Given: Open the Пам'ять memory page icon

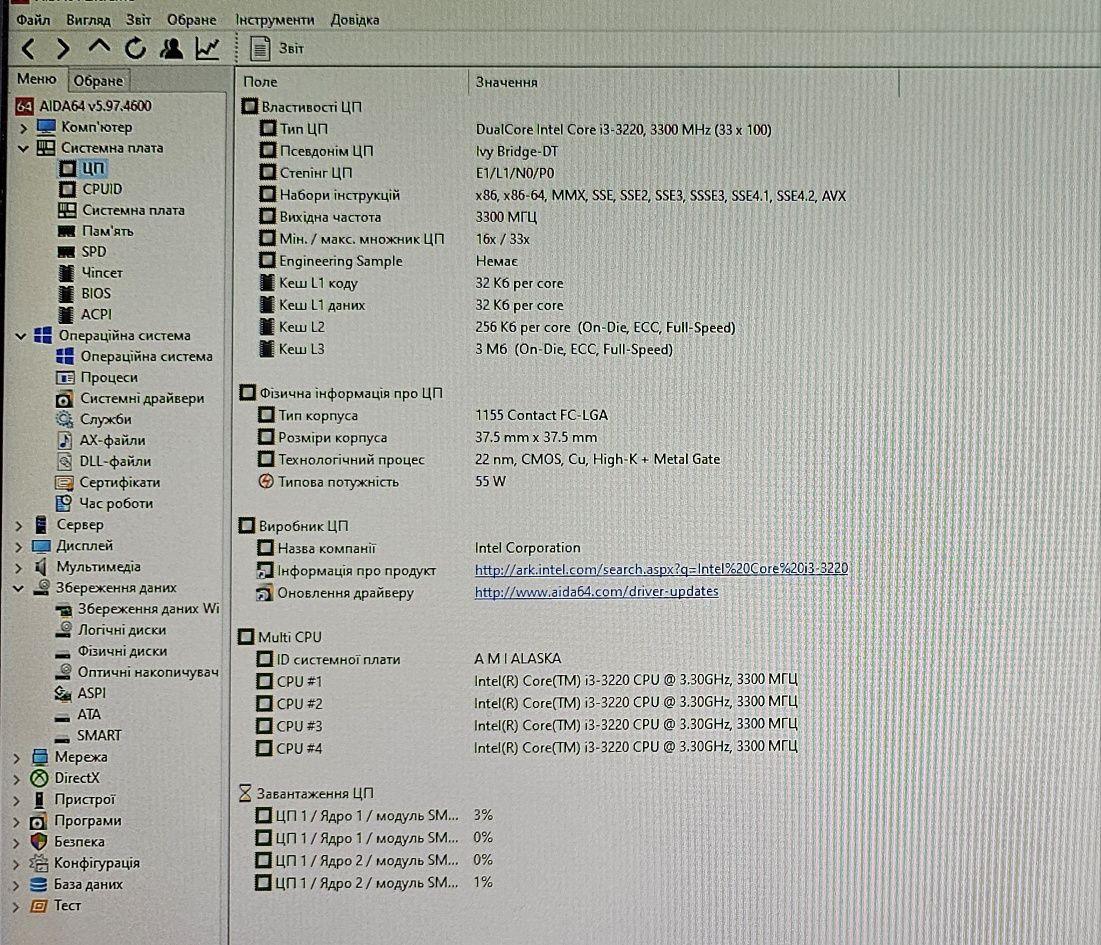Looking at the screenshot, I should click(x=67, y=231).
